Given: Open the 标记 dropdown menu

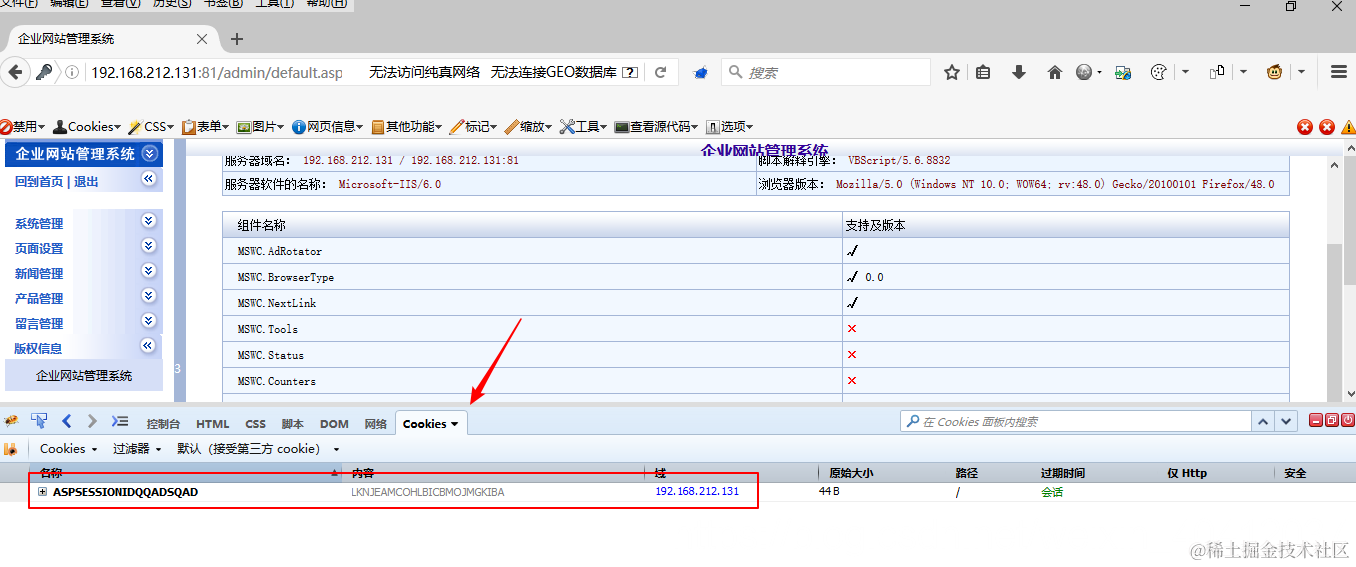Looking at the screenshot, I should [x=474, y=127].
